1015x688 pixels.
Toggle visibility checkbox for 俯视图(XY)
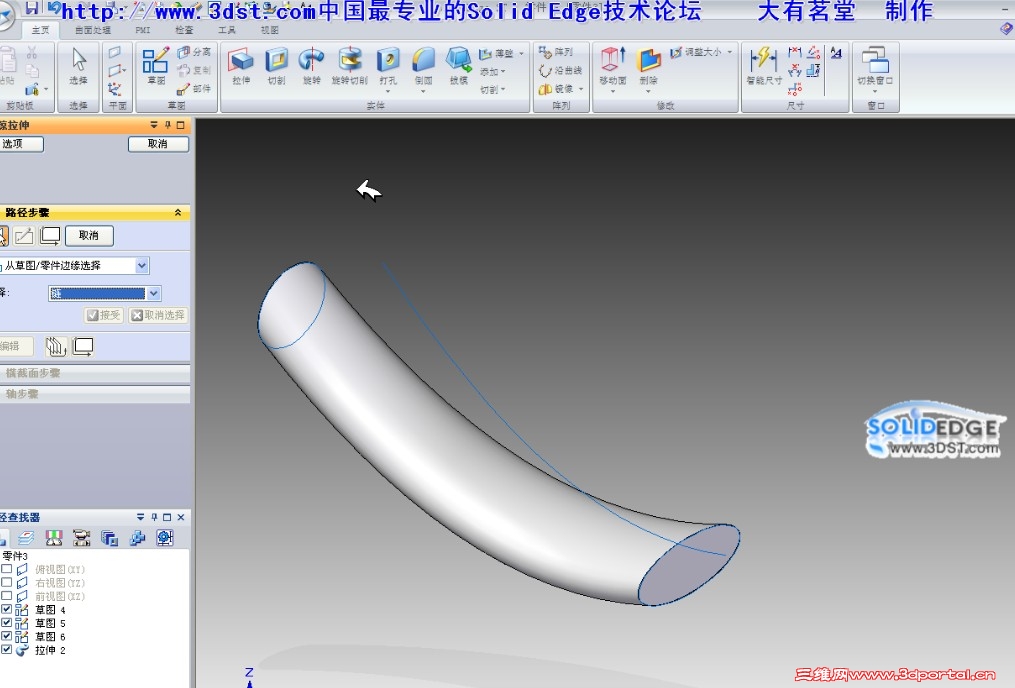click(x=6, y=569)
